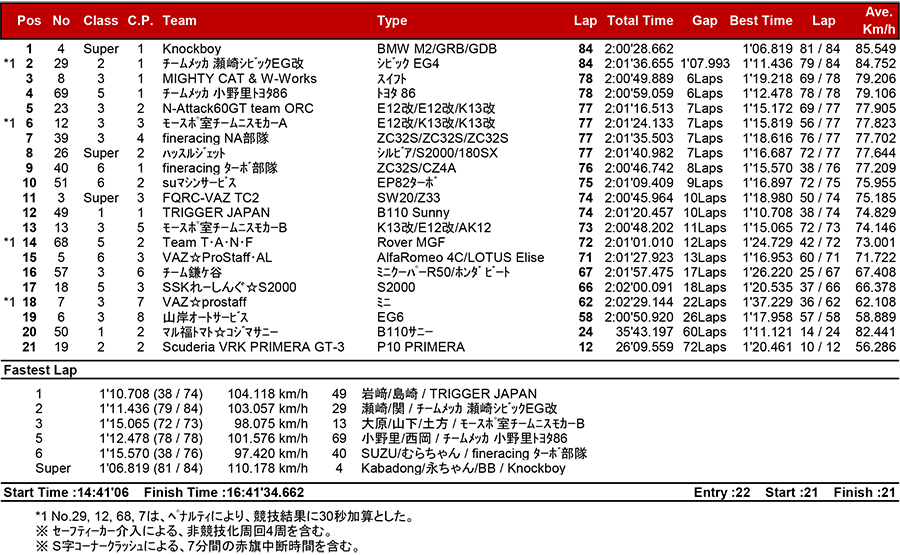Click speed 103.057 km/h
The width and height of the screenshot is (900, 555).
click(267, 409)
